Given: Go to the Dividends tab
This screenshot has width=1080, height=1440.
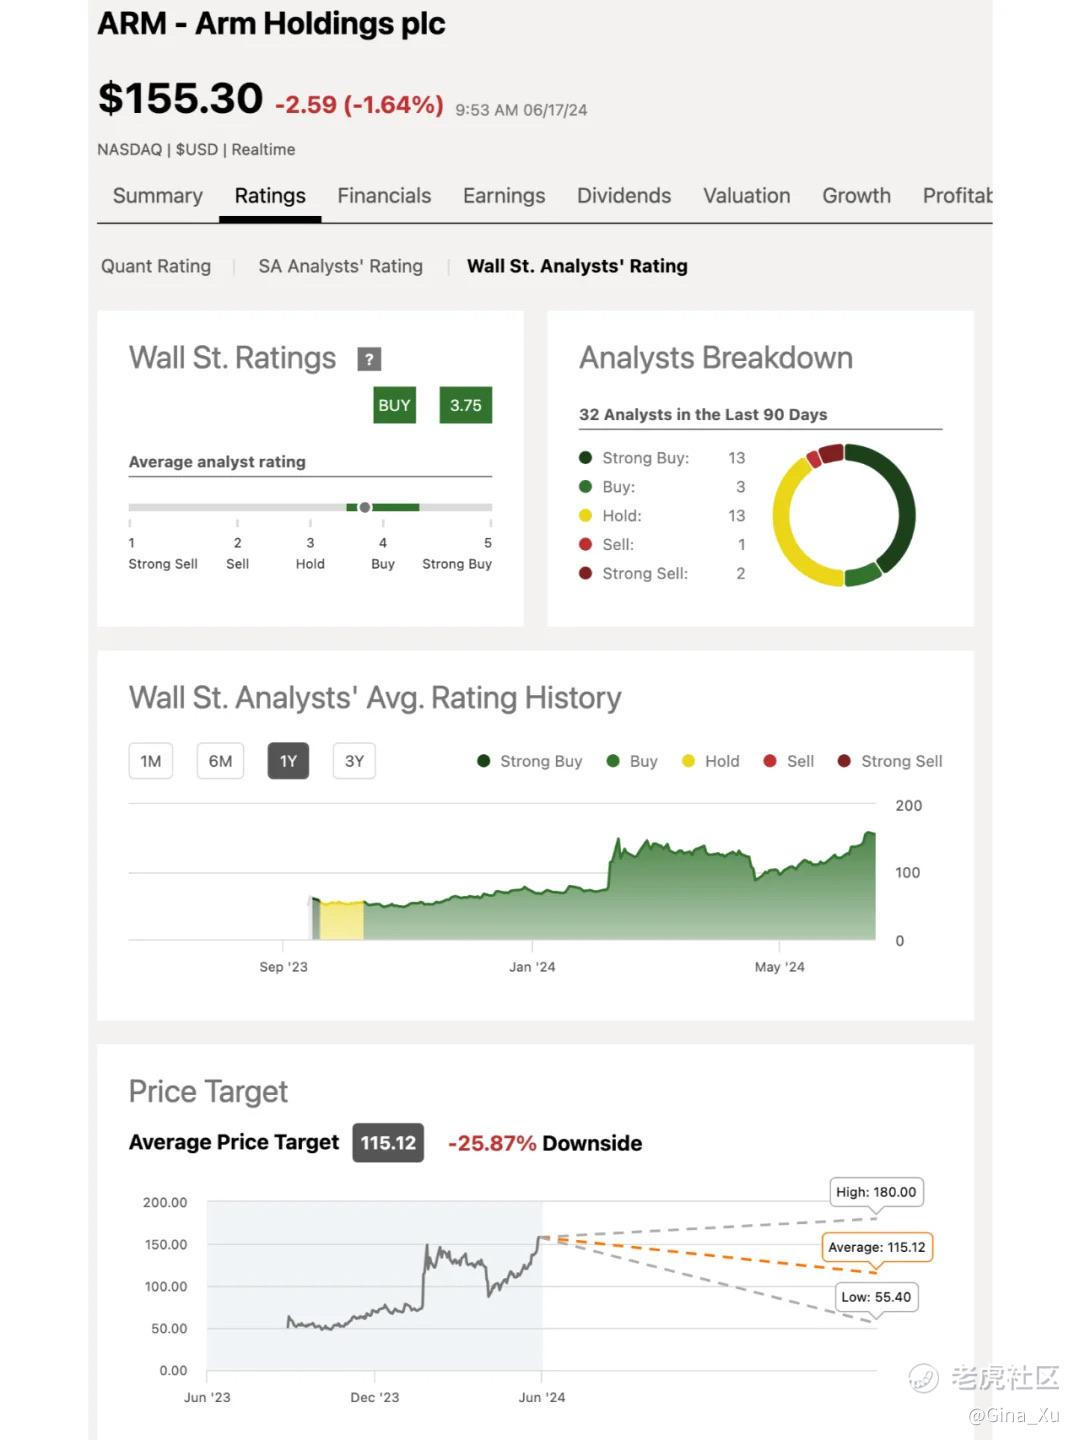Looking at the screenshot, I should [624, 196].
